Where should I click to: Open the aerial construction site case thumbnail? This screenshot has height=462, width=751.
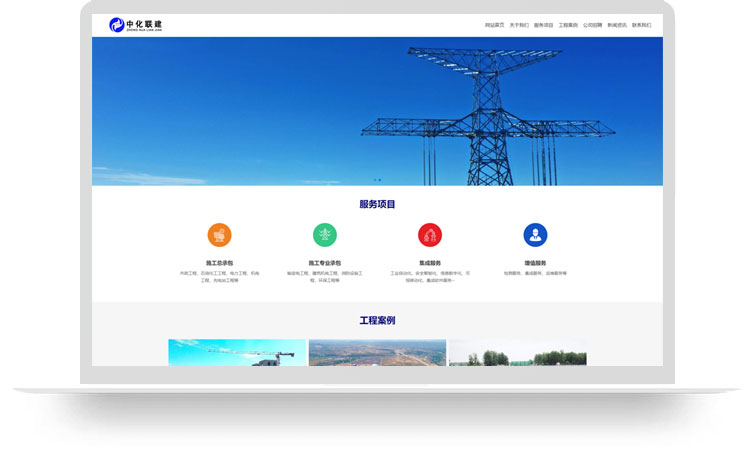tap(377, 352)
